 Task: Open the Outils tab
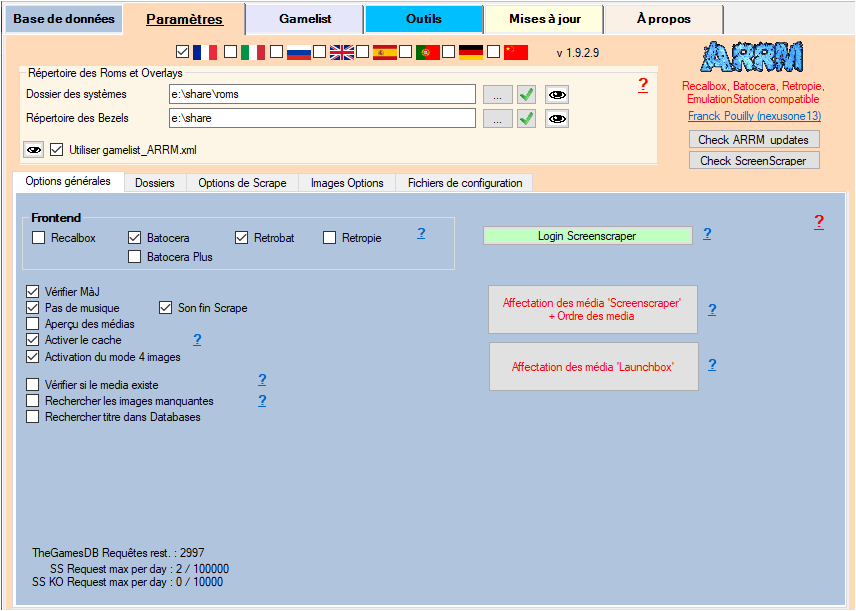[423, 19]
